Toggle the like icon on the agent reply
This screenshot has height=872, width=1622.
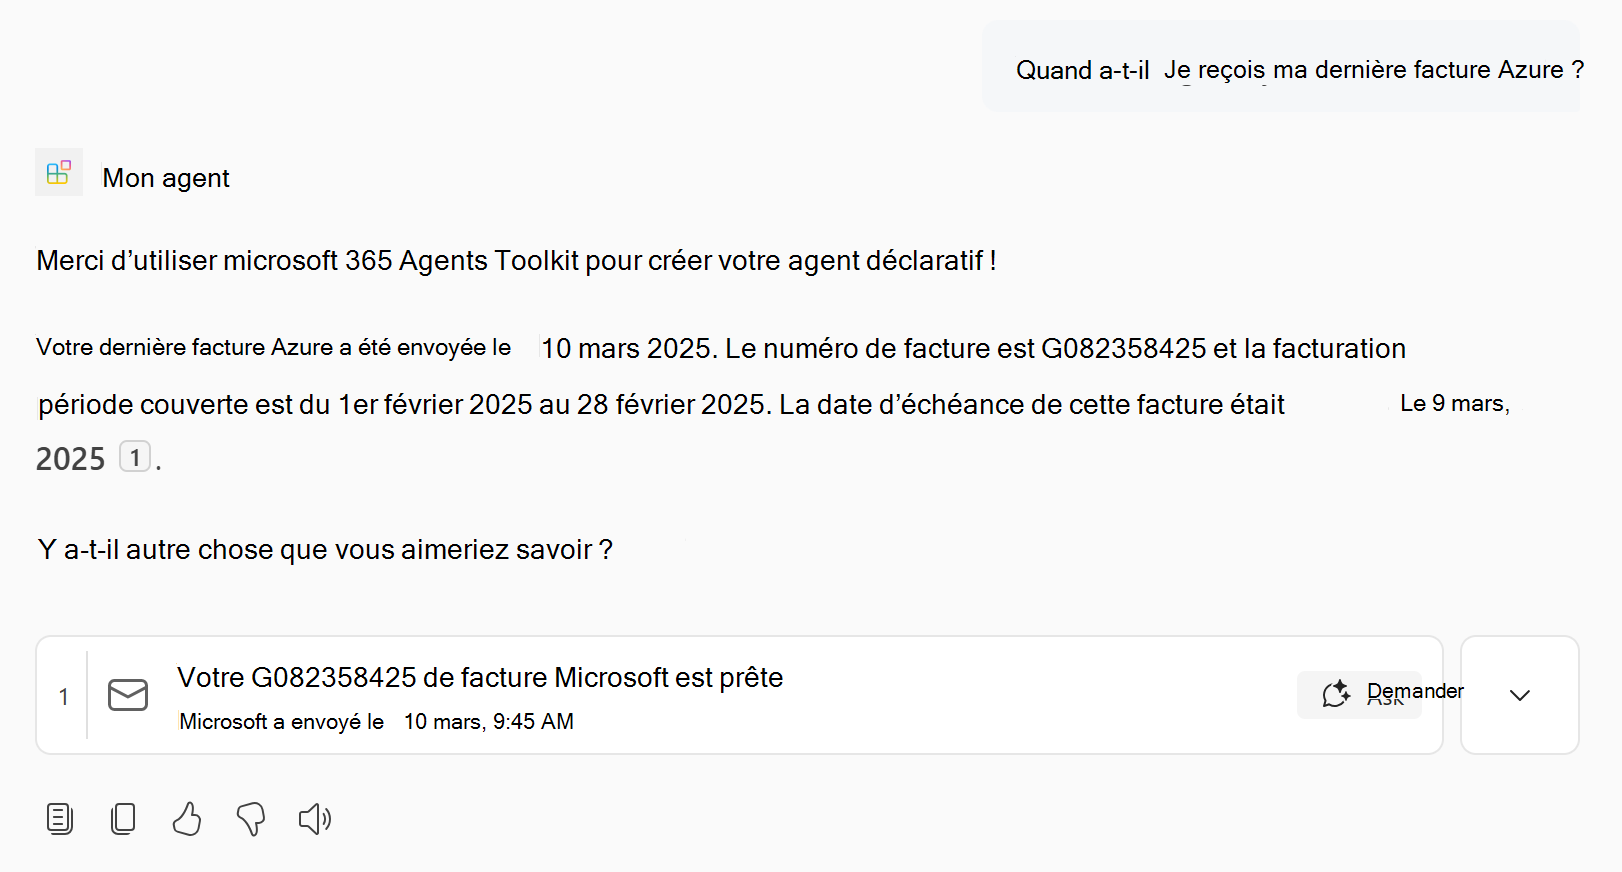[x=186, y=819]
